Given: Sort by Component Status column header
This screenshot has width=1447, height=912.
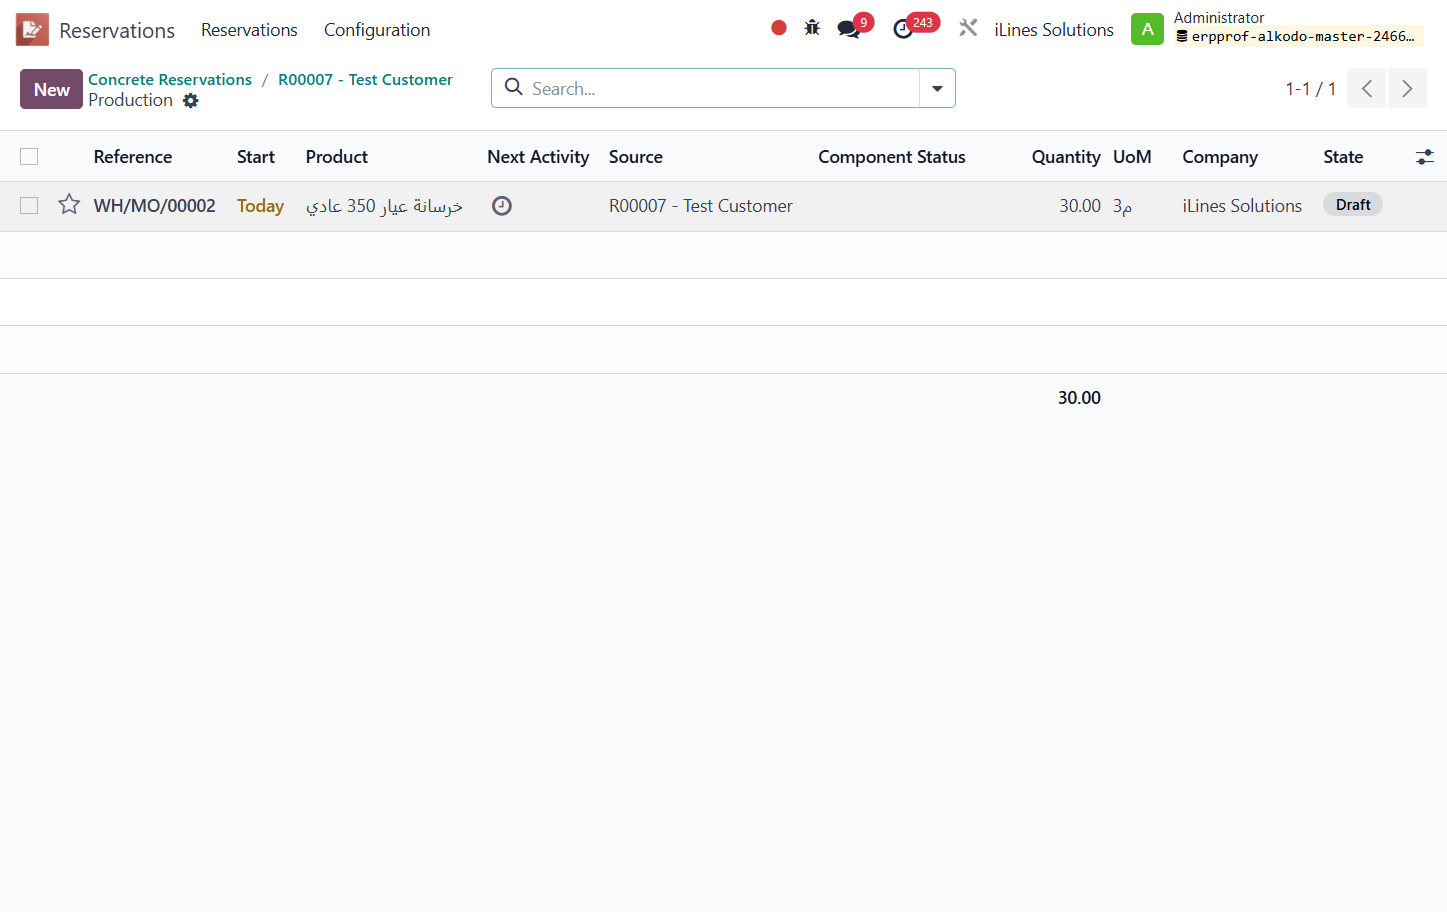Looking at the screenshot, I should coord(892,157).
